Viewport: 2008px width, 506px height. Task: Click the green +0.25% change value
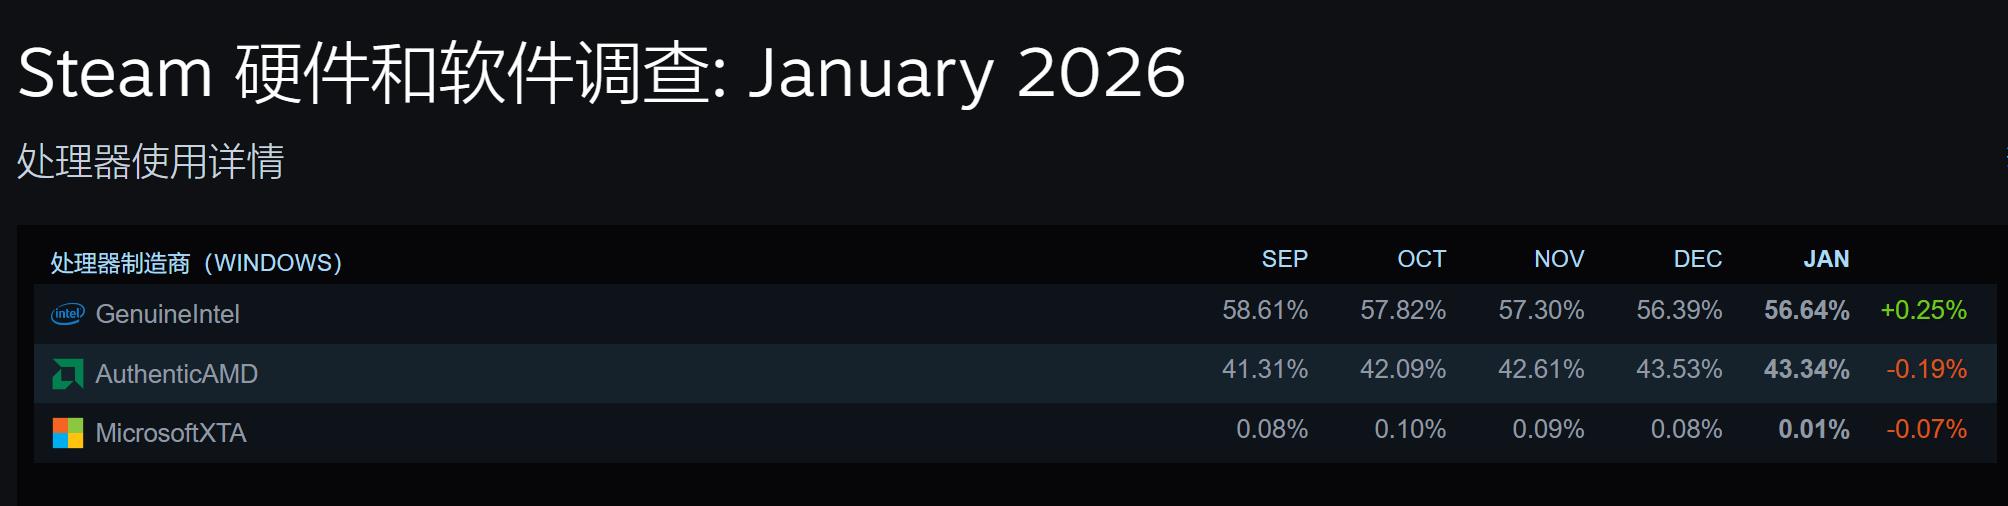click(1923, 310)
